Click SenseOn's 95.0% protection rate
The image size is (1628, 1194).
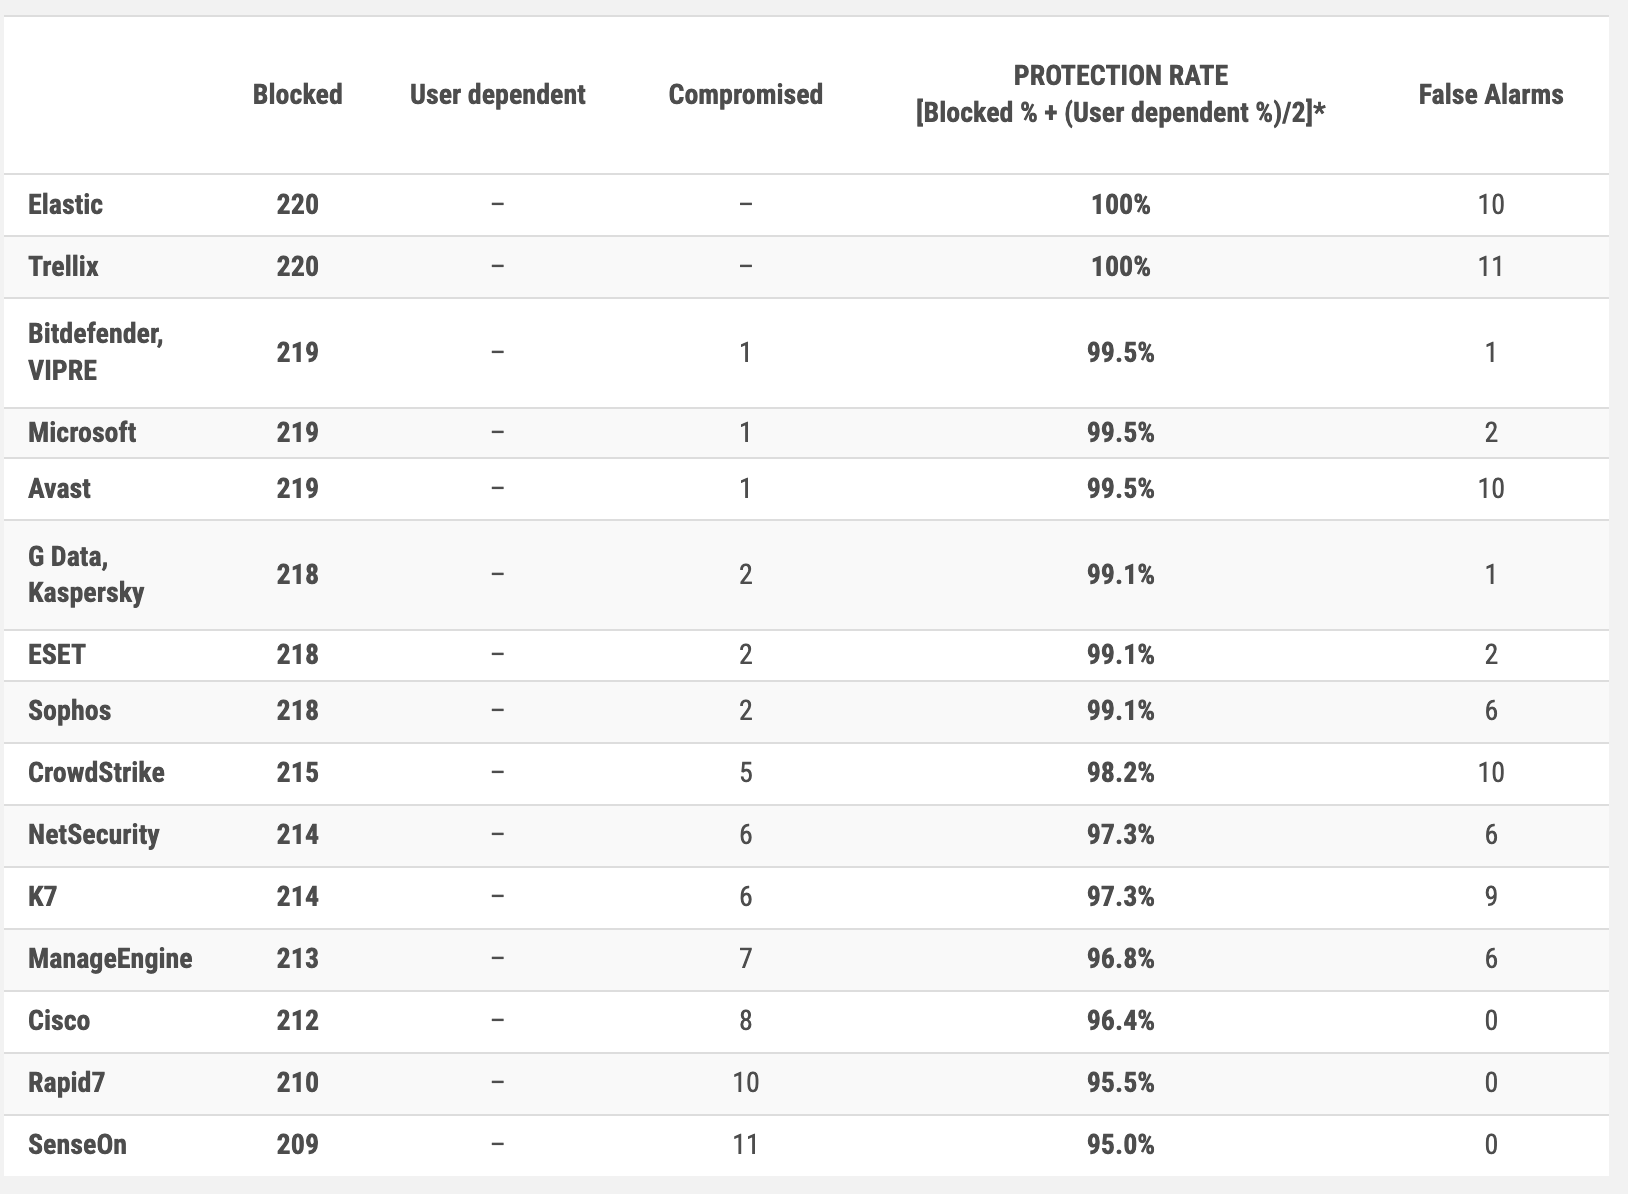[1120, 1145]
